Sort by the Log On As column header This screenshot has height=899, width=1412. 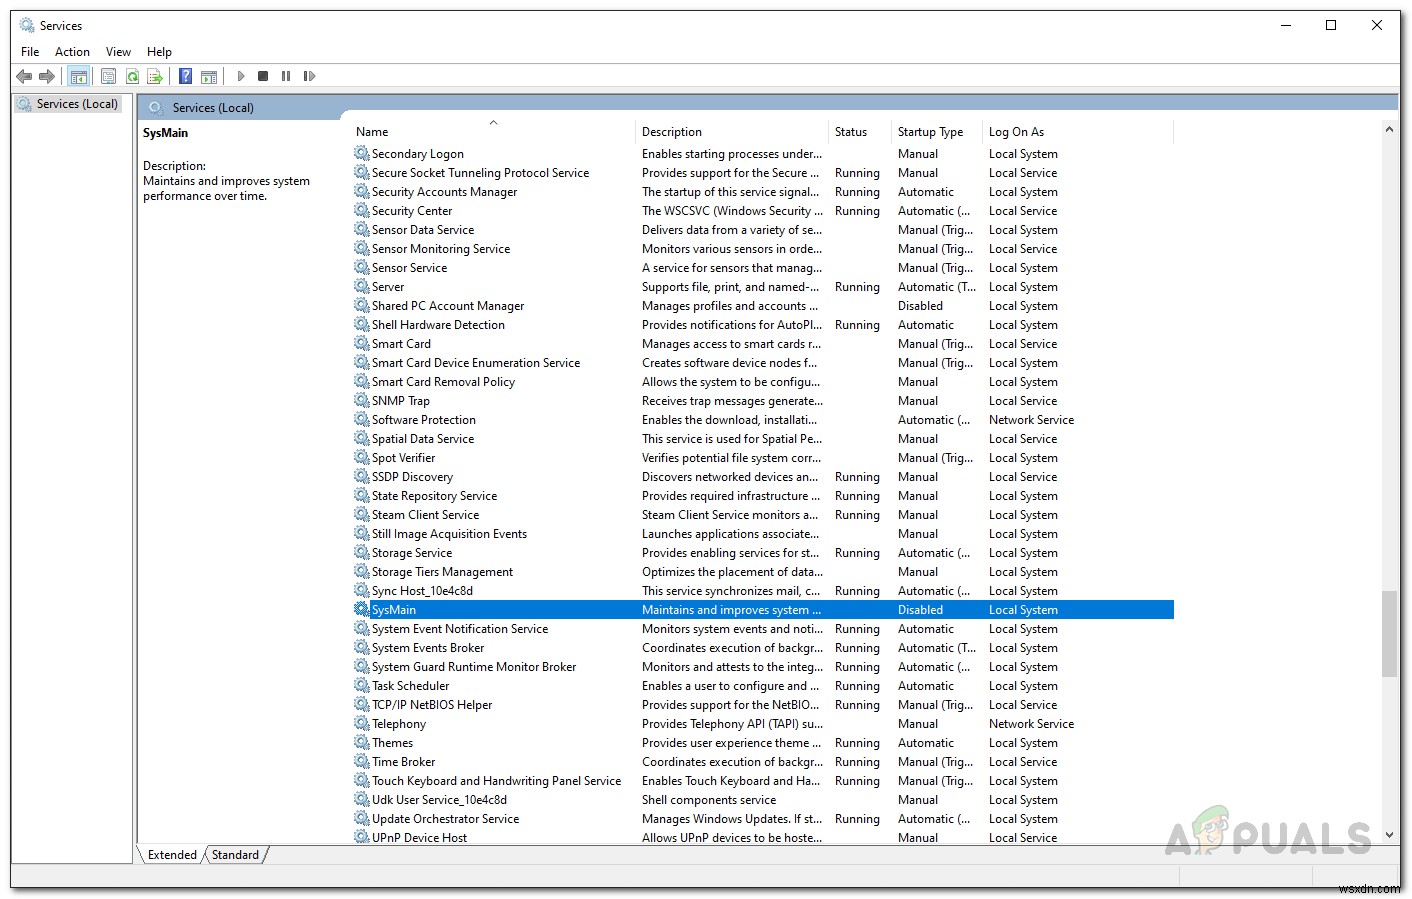click(1078, 132)
